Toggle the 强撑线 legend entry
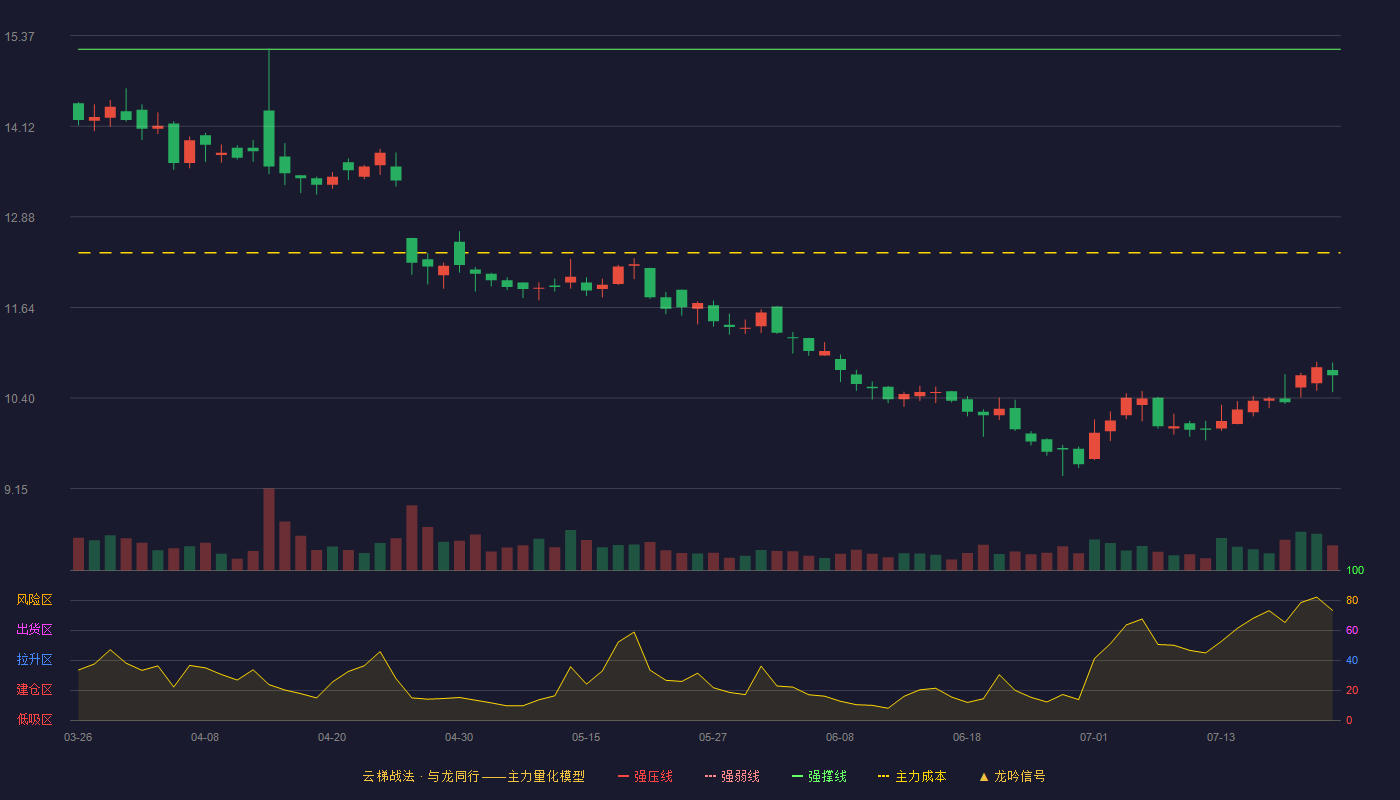Image resolution: width=1400 pixels, height=800 pixels. (x=820, y=776)
